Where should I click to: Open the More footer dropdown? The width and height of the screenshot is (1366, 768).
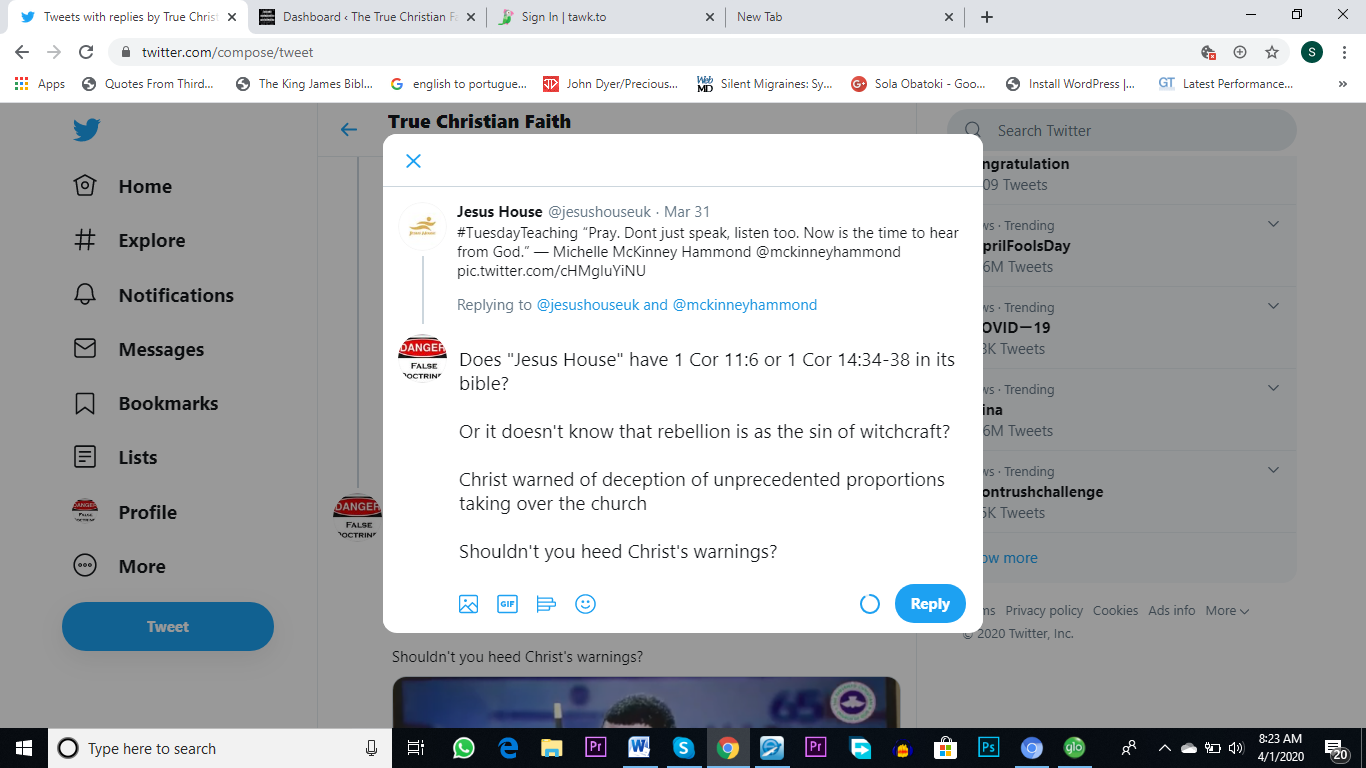pos(1227,610)
